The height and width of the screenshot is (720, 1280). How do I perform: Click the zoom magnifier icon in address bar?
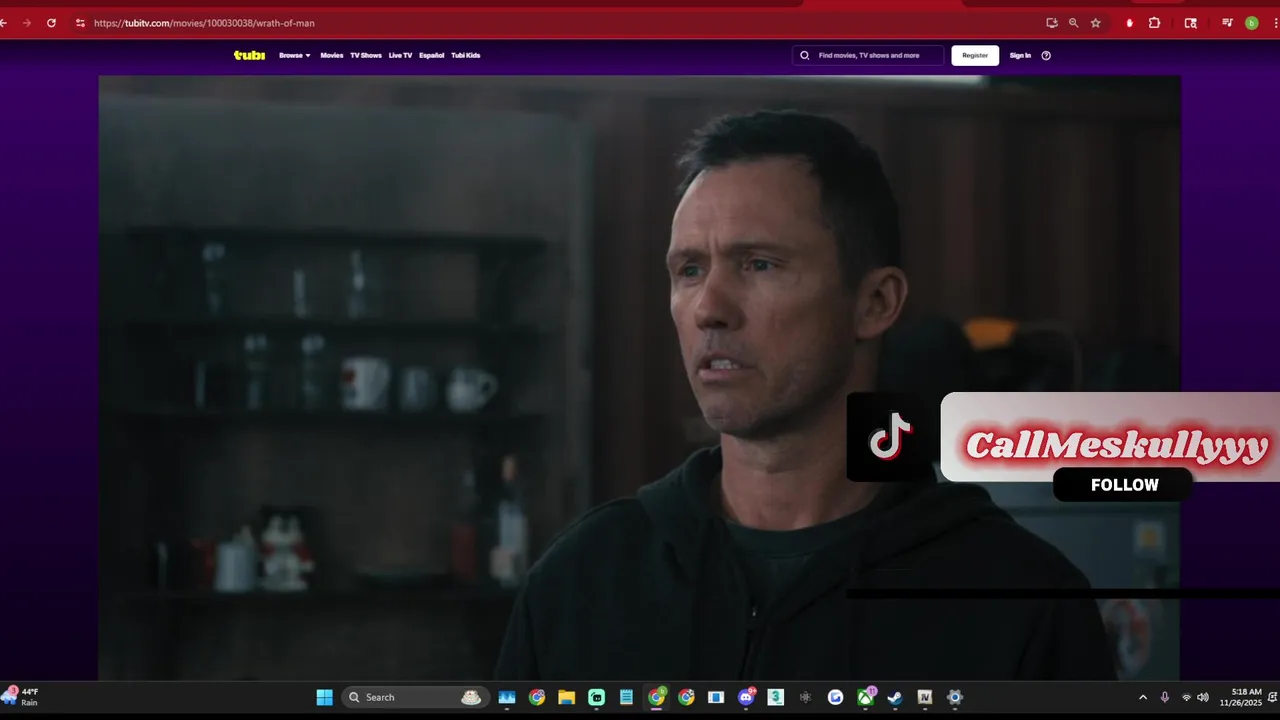pyautogui.click(x=1073, y=23)
